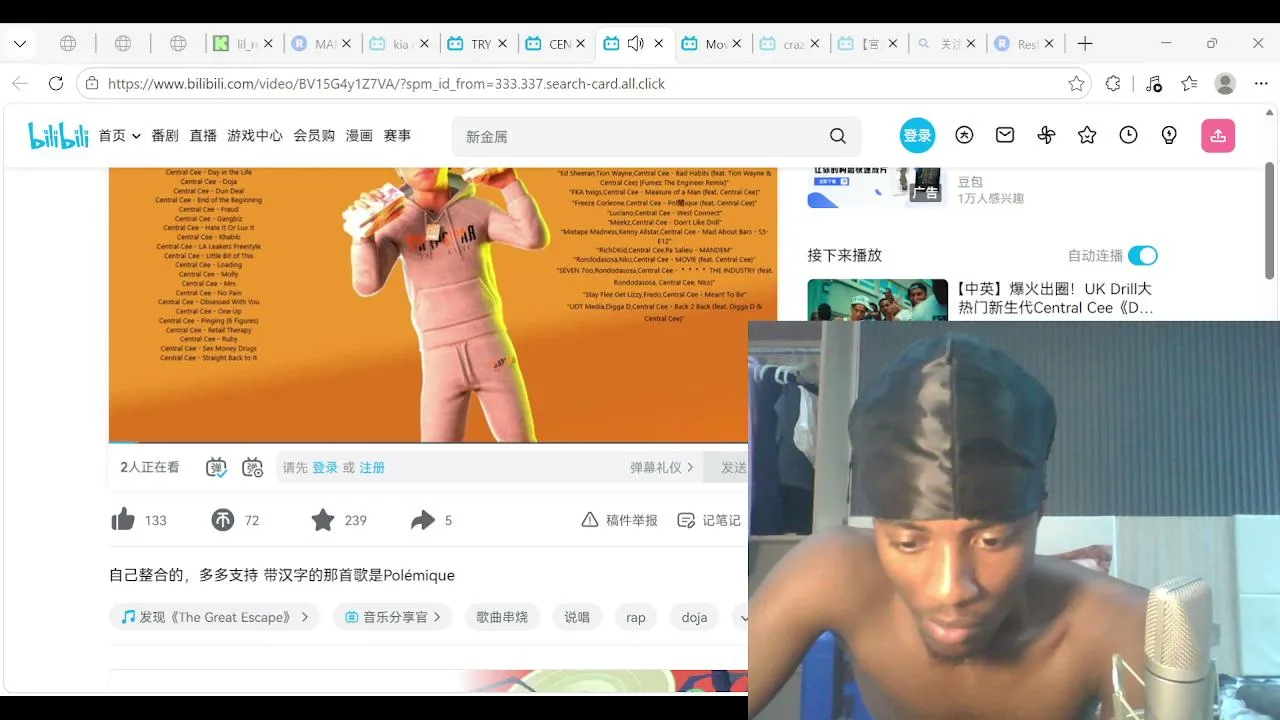Switch to the lil_re browser tab

(x=243, y=44)
